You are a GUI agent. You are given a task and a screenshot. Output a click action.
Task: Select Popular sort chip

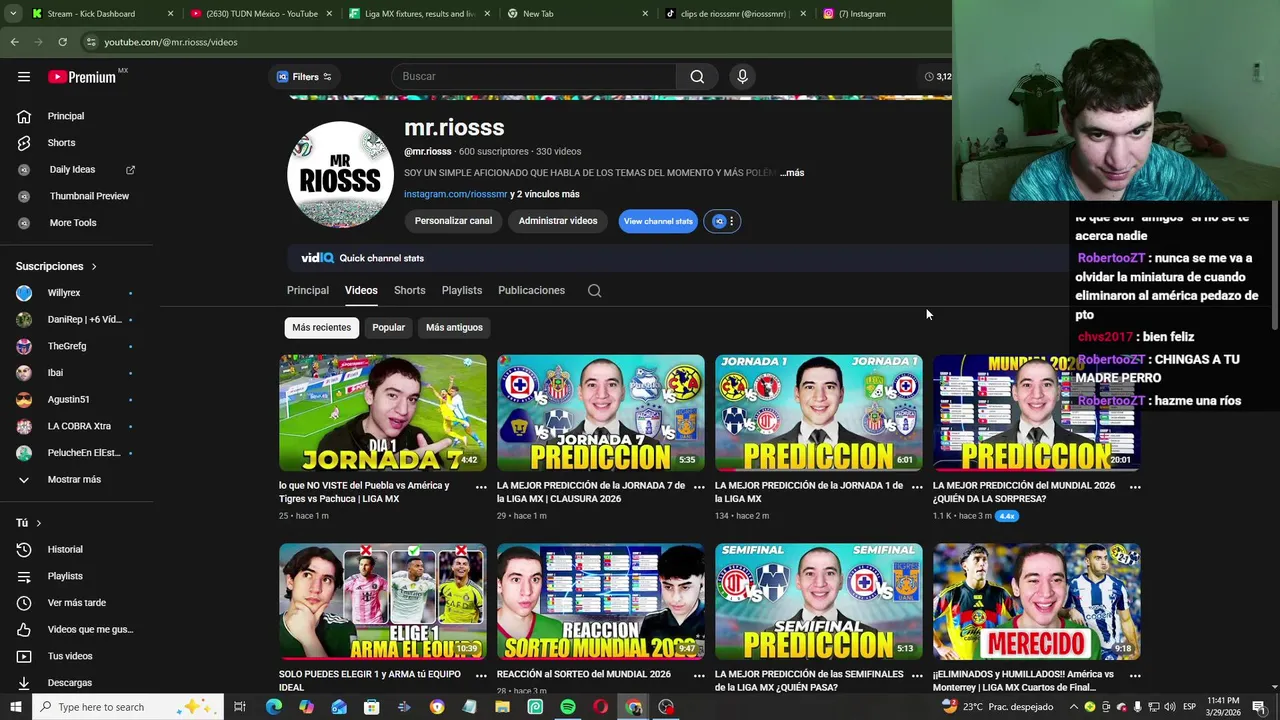pyautogui.click(x=388, y=327)
